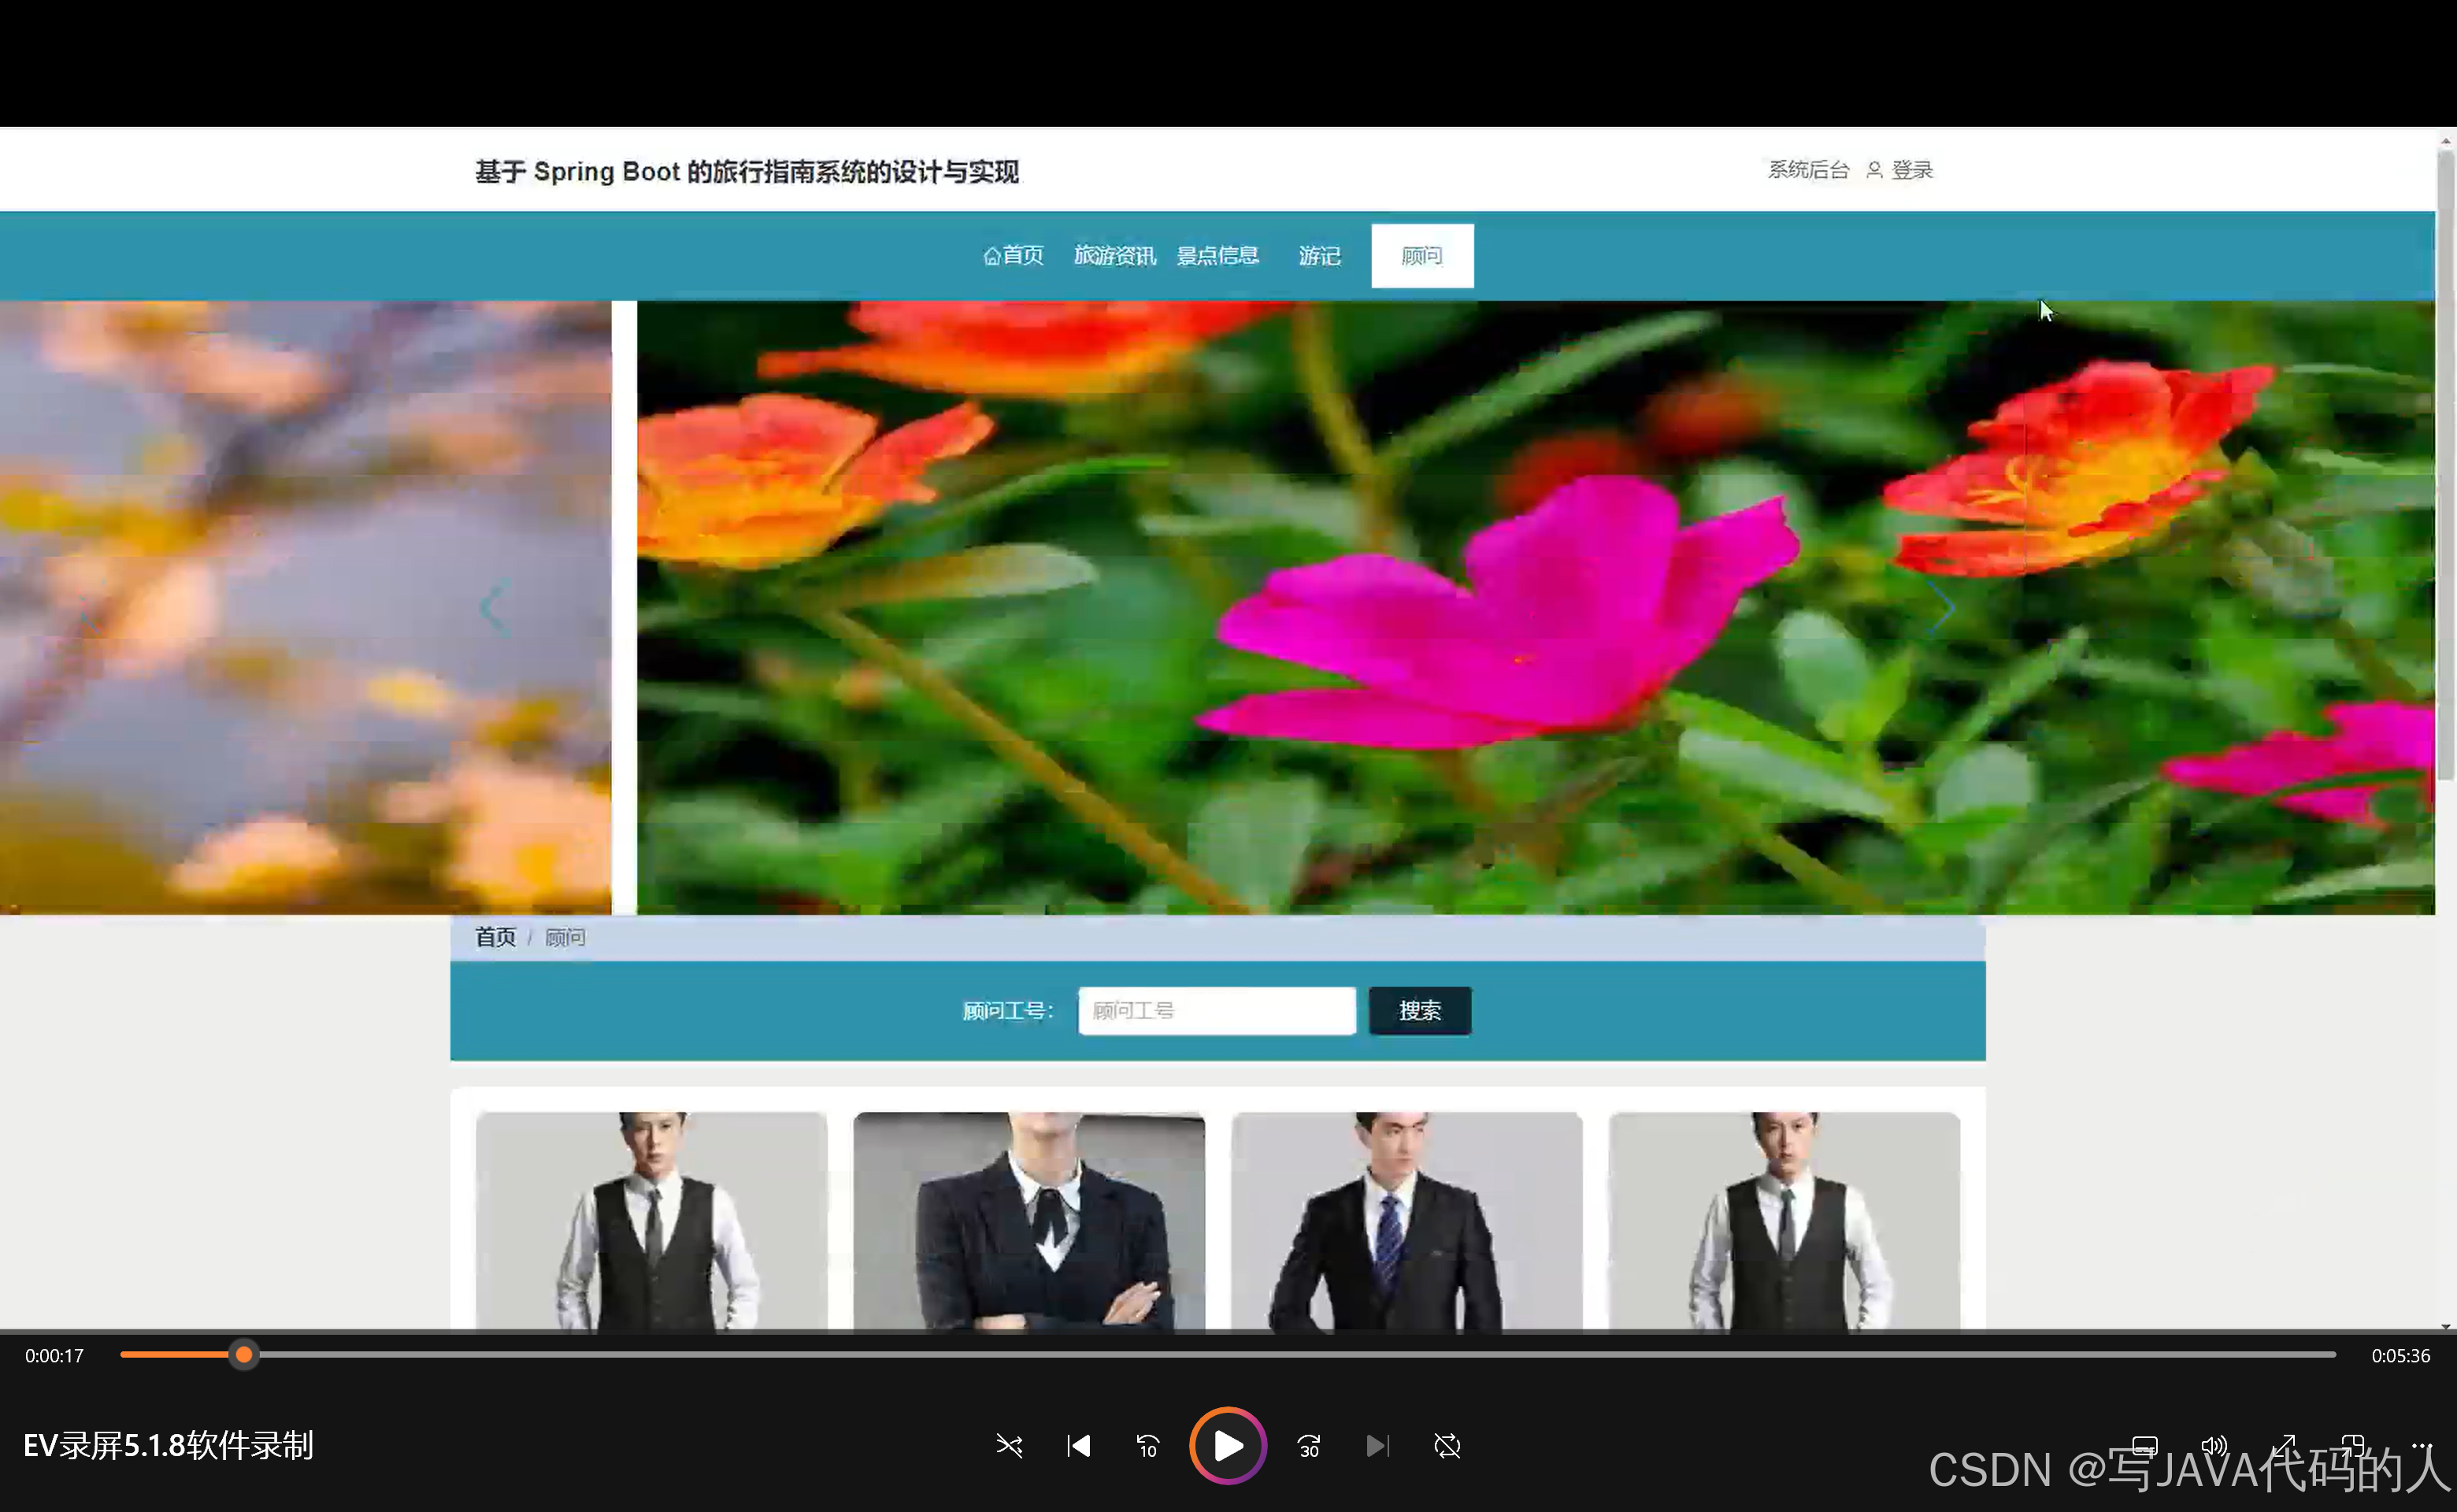Enter fullscreen with the arrows icon
The image size is (2457, 1512).
2283,1445
